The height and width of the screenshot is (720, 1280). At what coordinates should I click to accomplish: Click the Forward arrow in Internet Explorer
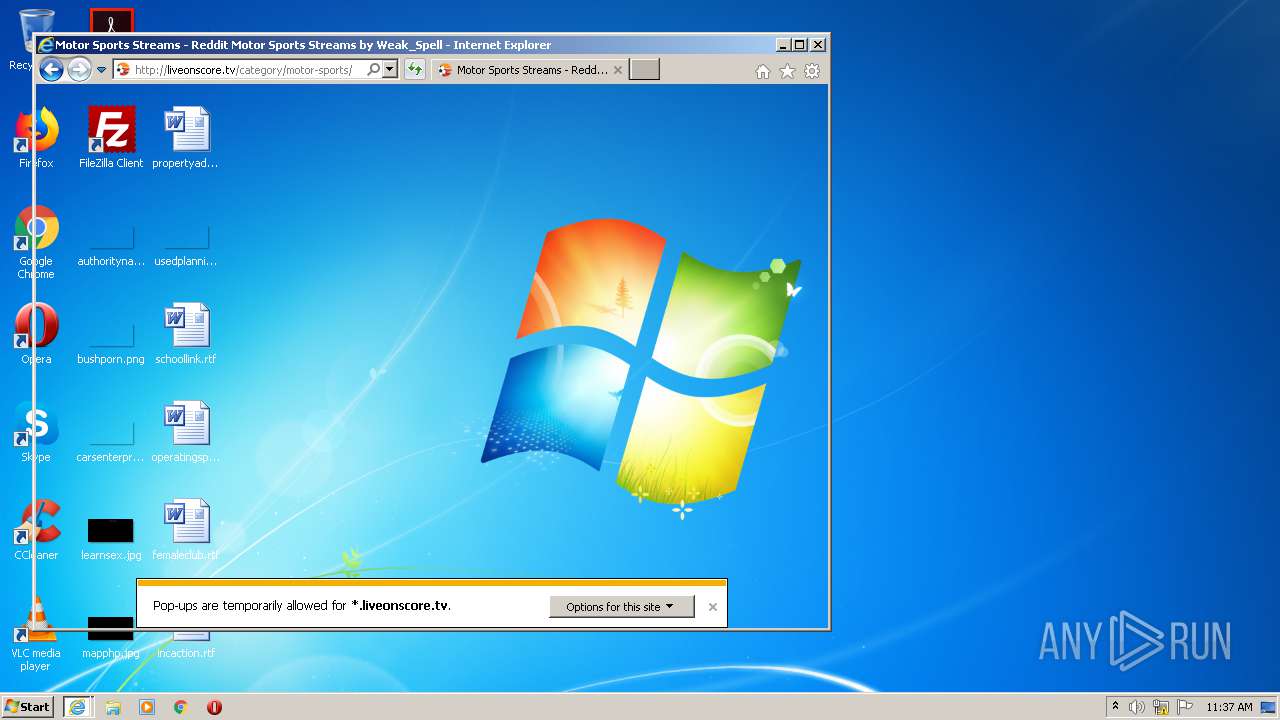click(79, 69)
